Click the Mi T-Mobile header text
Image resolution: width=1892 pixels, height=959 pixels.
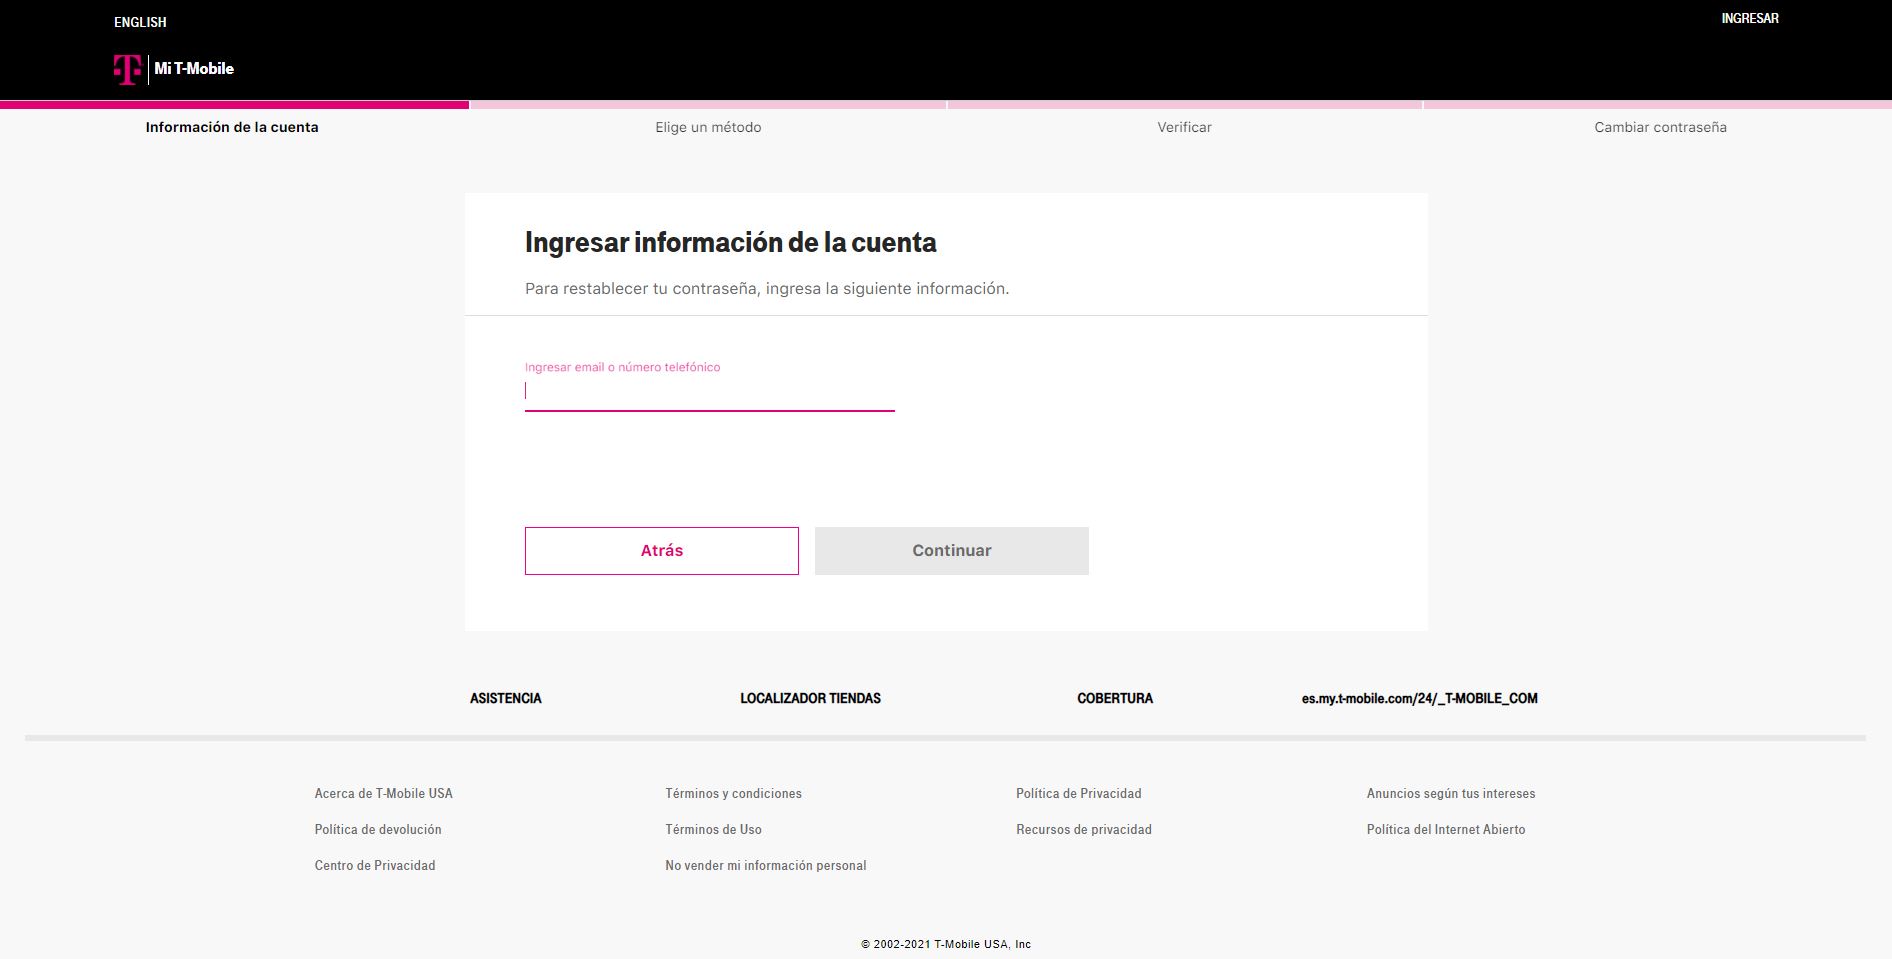[194, 69]
